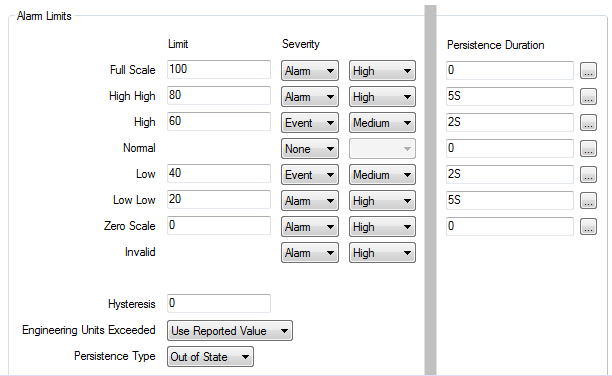This screenshot has width=612, height=376.
Task: Click the Zero Scale persistence ellipsis button
Action: point(588,226)
